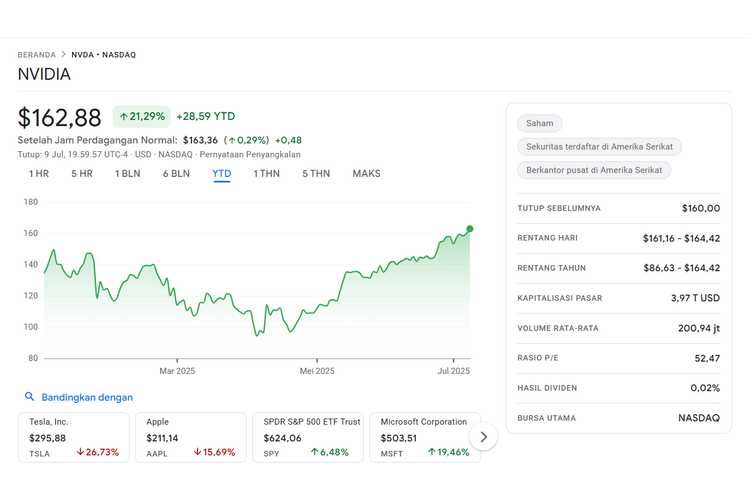Image resolution: width=750 pixels, height=500 pixels.
Task: Click the BURSA UTAMA label
Action: point(546,418)
